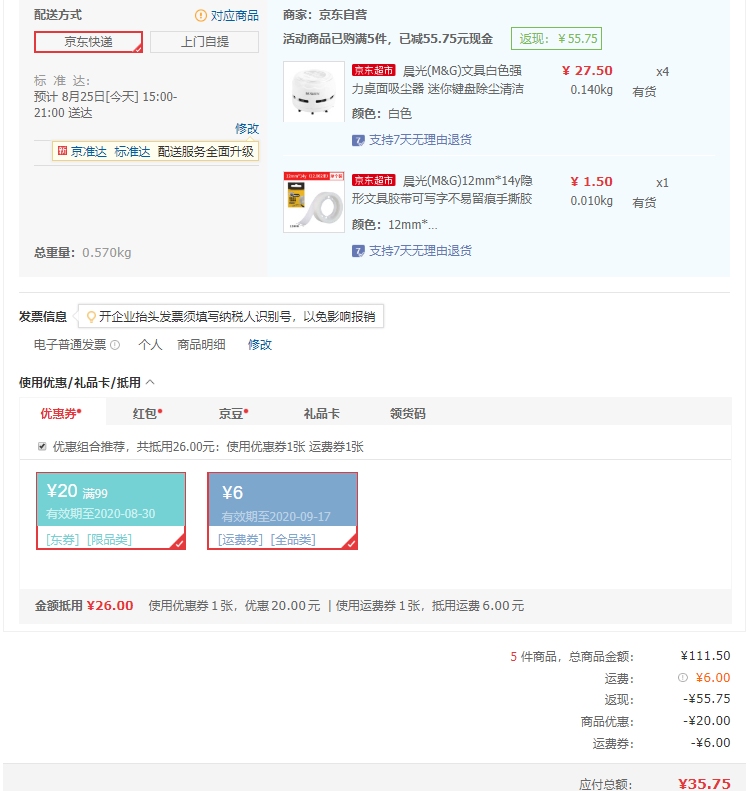Screen dimensions: 750x791
Task: Deselect the ¥6 运费券 coupon
Action: coord(282,511)
